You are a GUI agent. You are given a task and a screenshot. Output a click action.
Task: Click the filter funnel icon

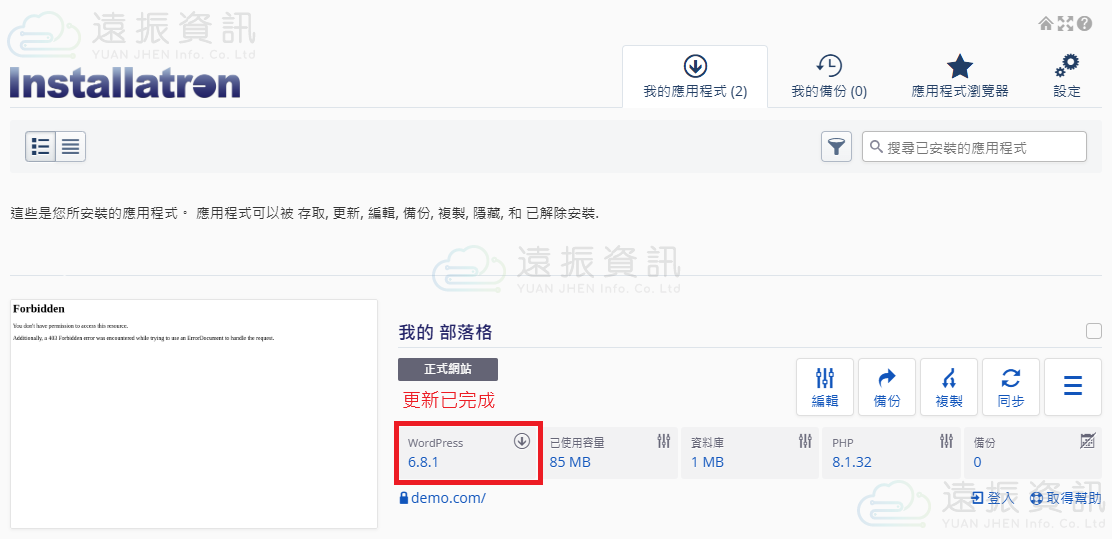[836, 147]
